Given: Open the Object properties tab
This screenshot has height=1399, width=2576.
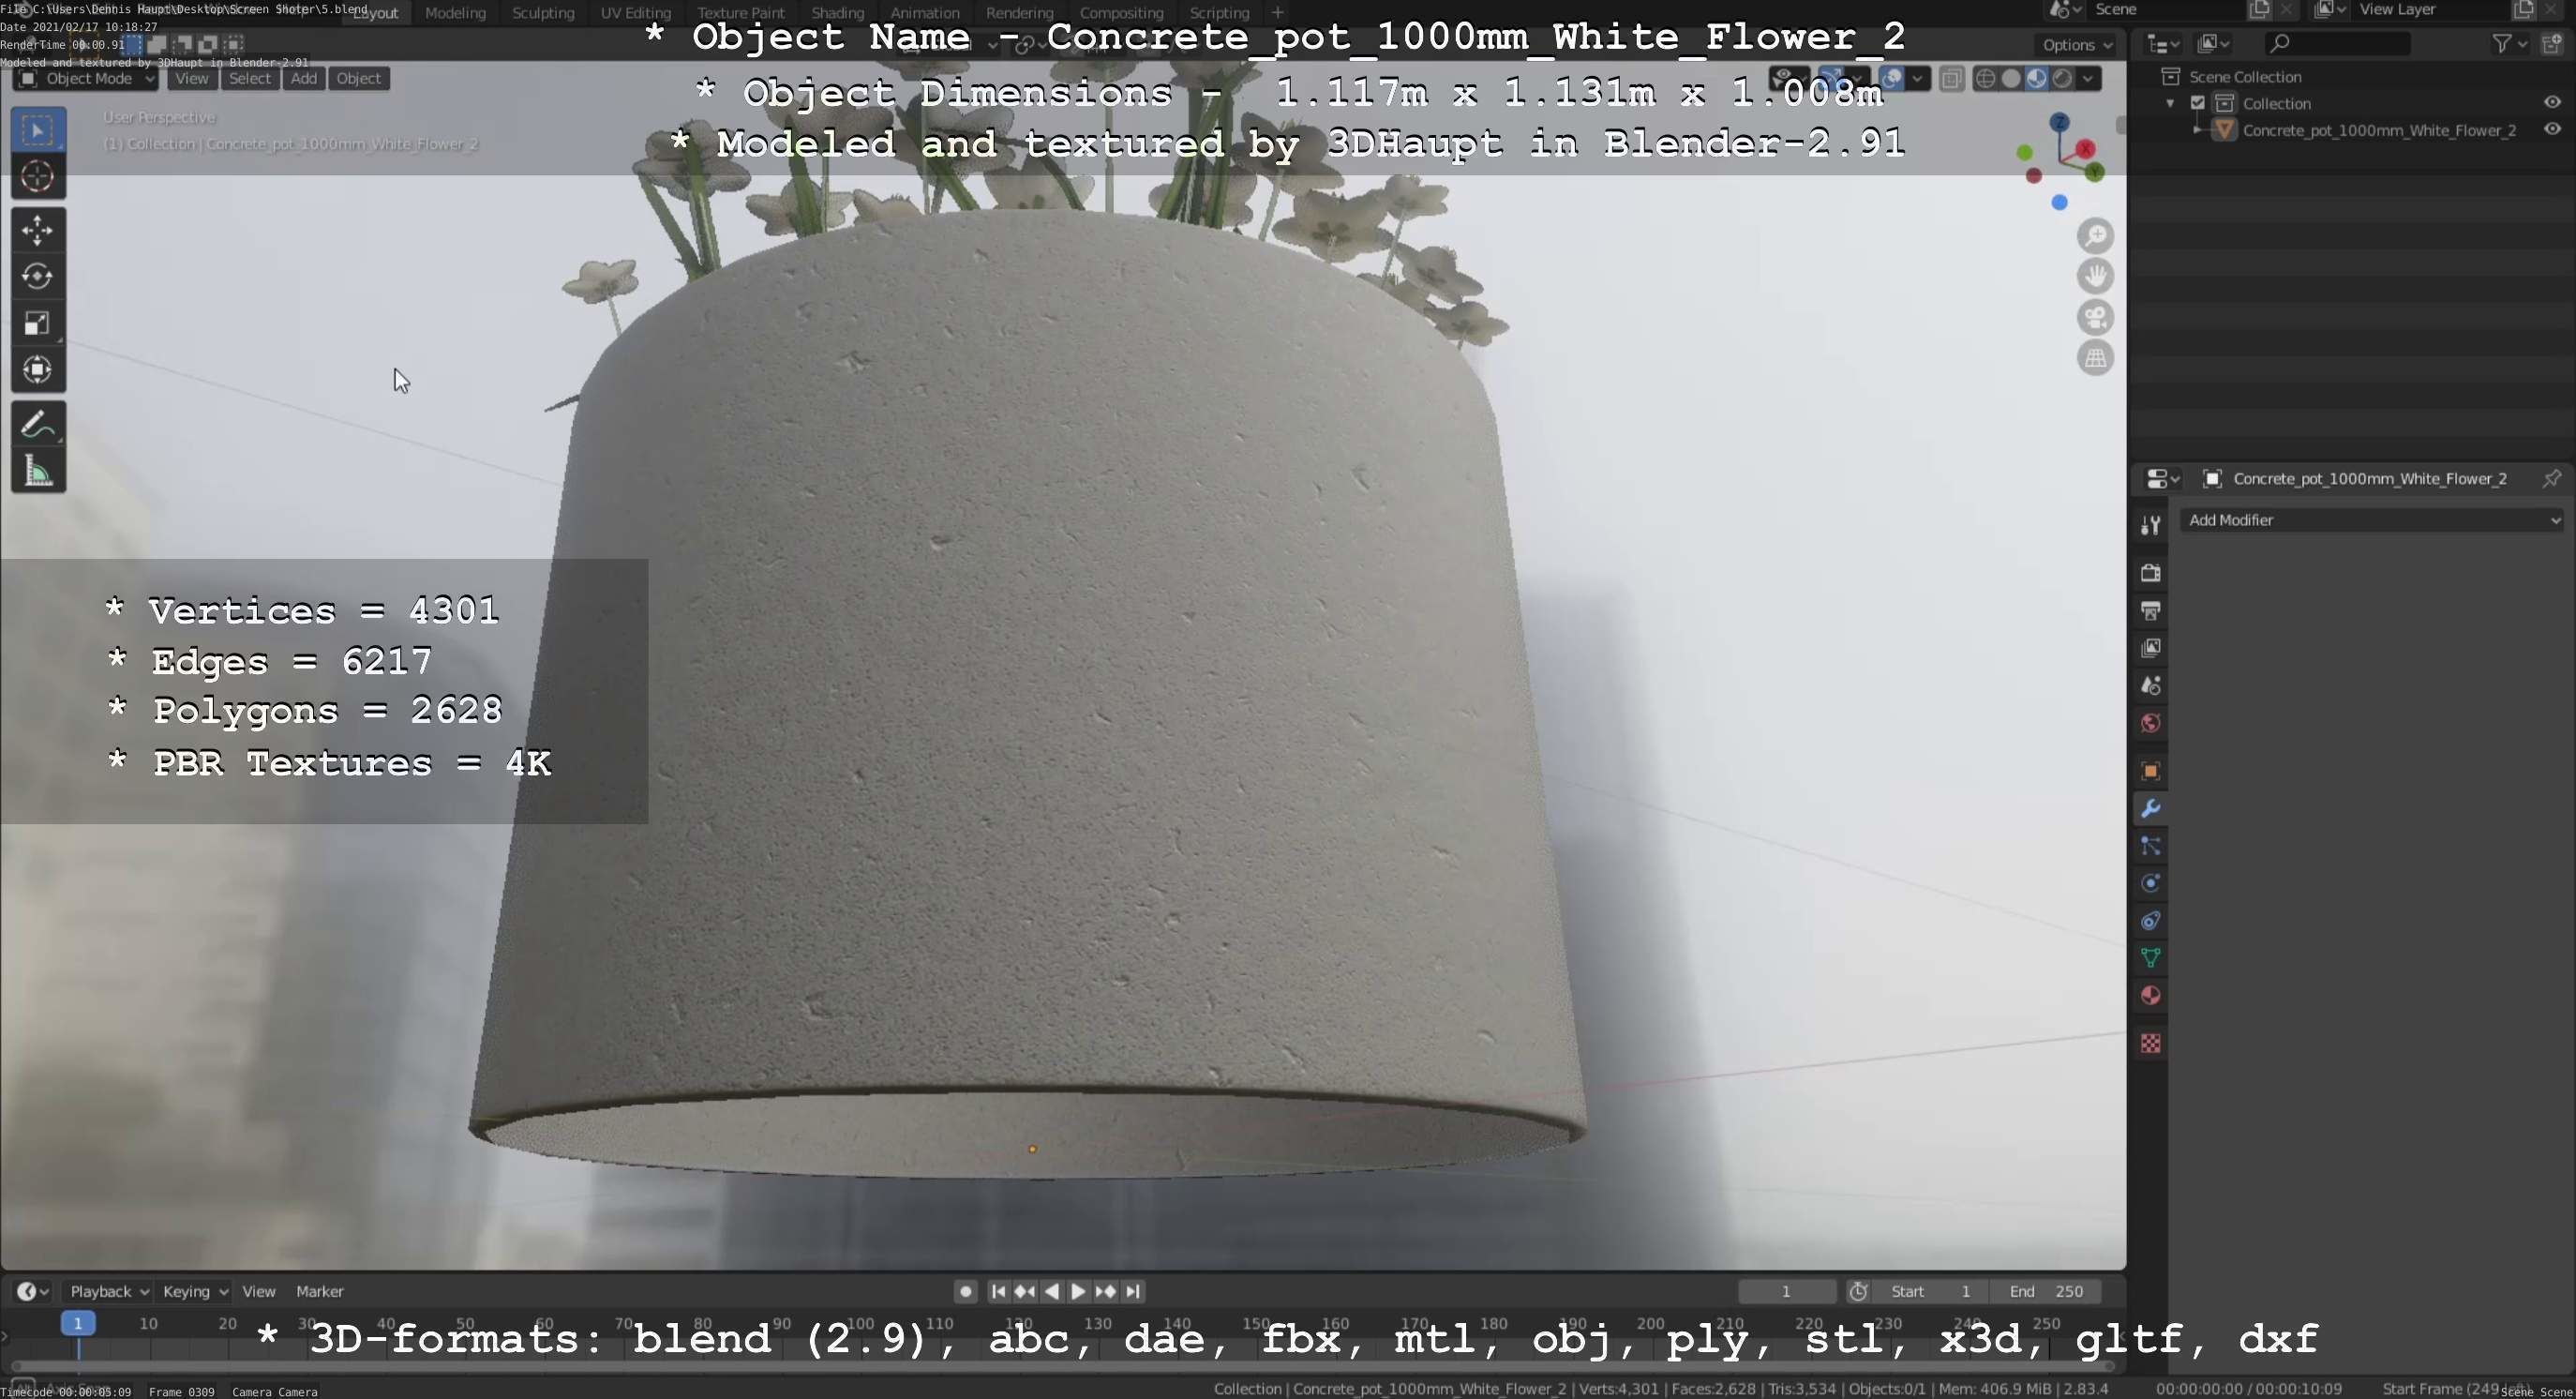Looking at the screenshot, I should tap(2150, 771).
